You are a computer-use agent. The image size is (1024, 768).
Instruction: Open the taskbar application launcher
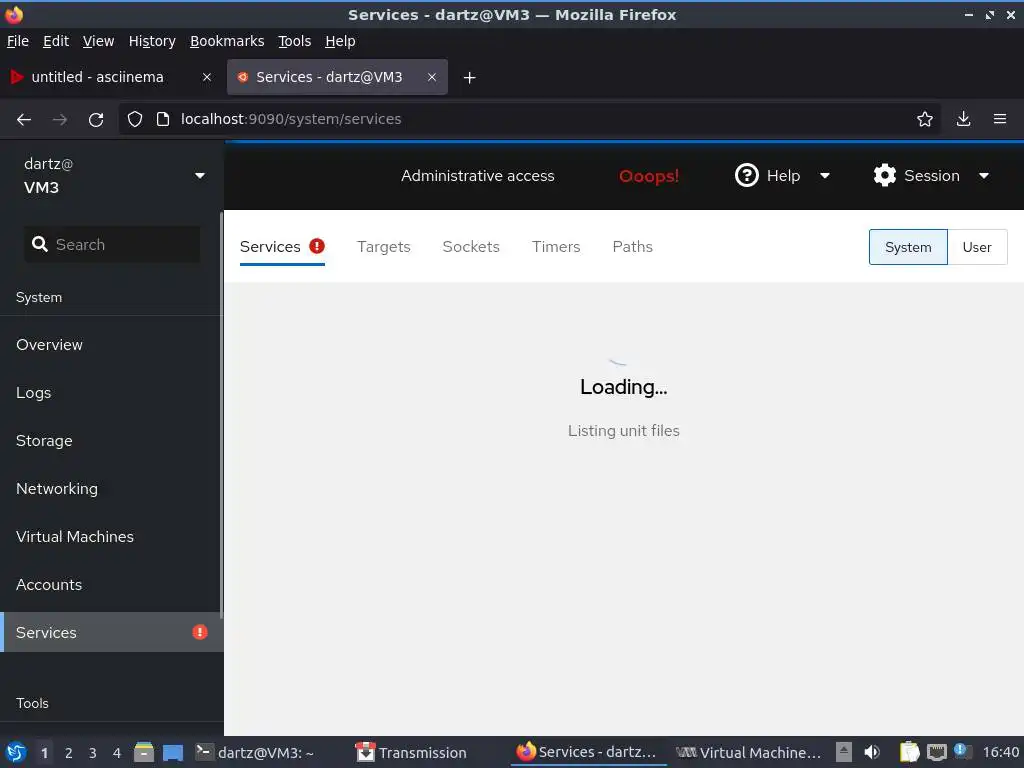pyautogui.click(x=15, y=752)
